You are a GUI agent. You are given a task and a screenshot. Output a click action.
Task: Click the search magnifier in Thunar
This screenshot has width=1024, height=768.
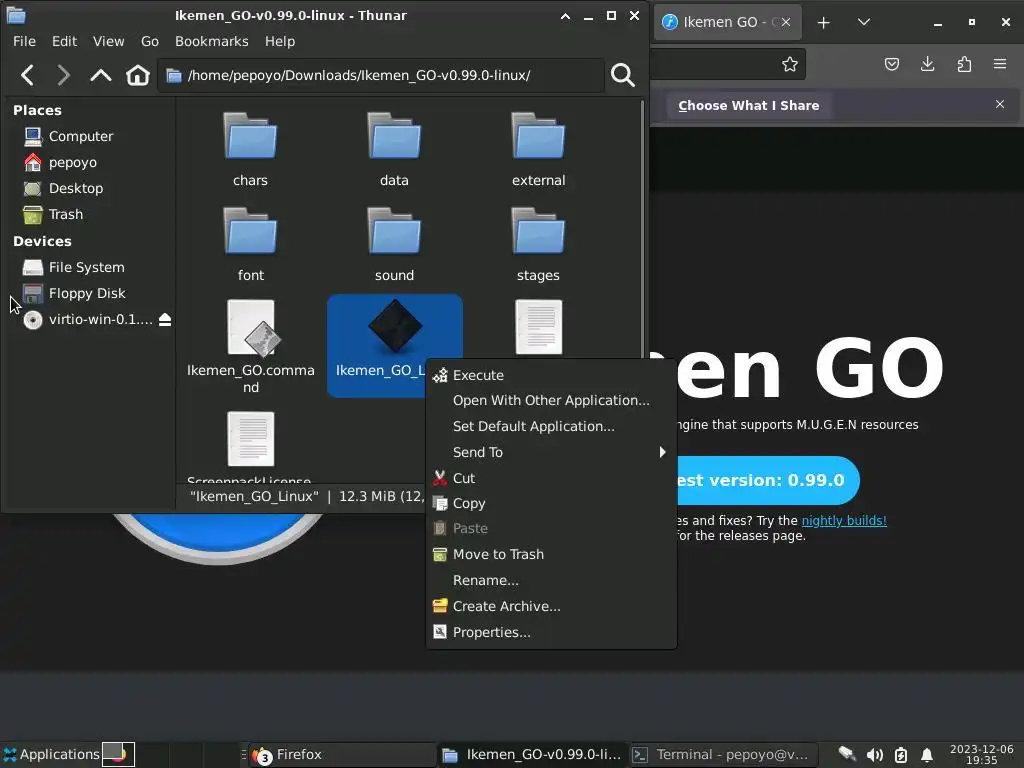622,75
